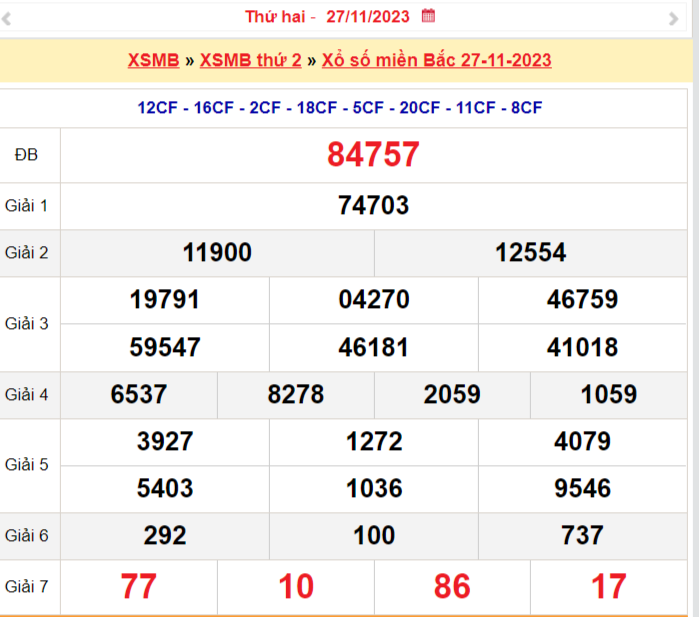This screenshot has width=699, height=617.
Task: Click the Giải 4 number 8278
Action: (295, 395)
